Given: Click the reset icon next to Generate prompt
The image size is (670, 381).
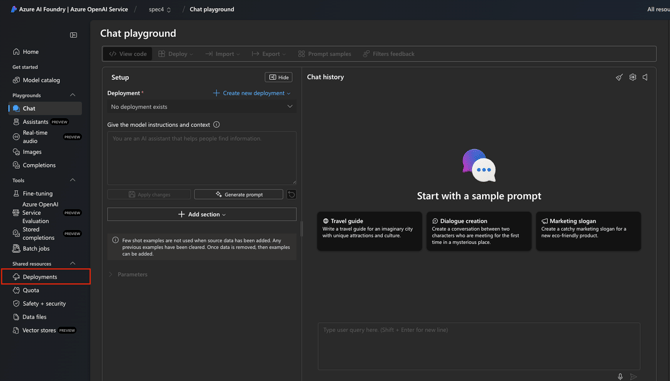Looking at the screenshot, I should (x=291, y=194).
